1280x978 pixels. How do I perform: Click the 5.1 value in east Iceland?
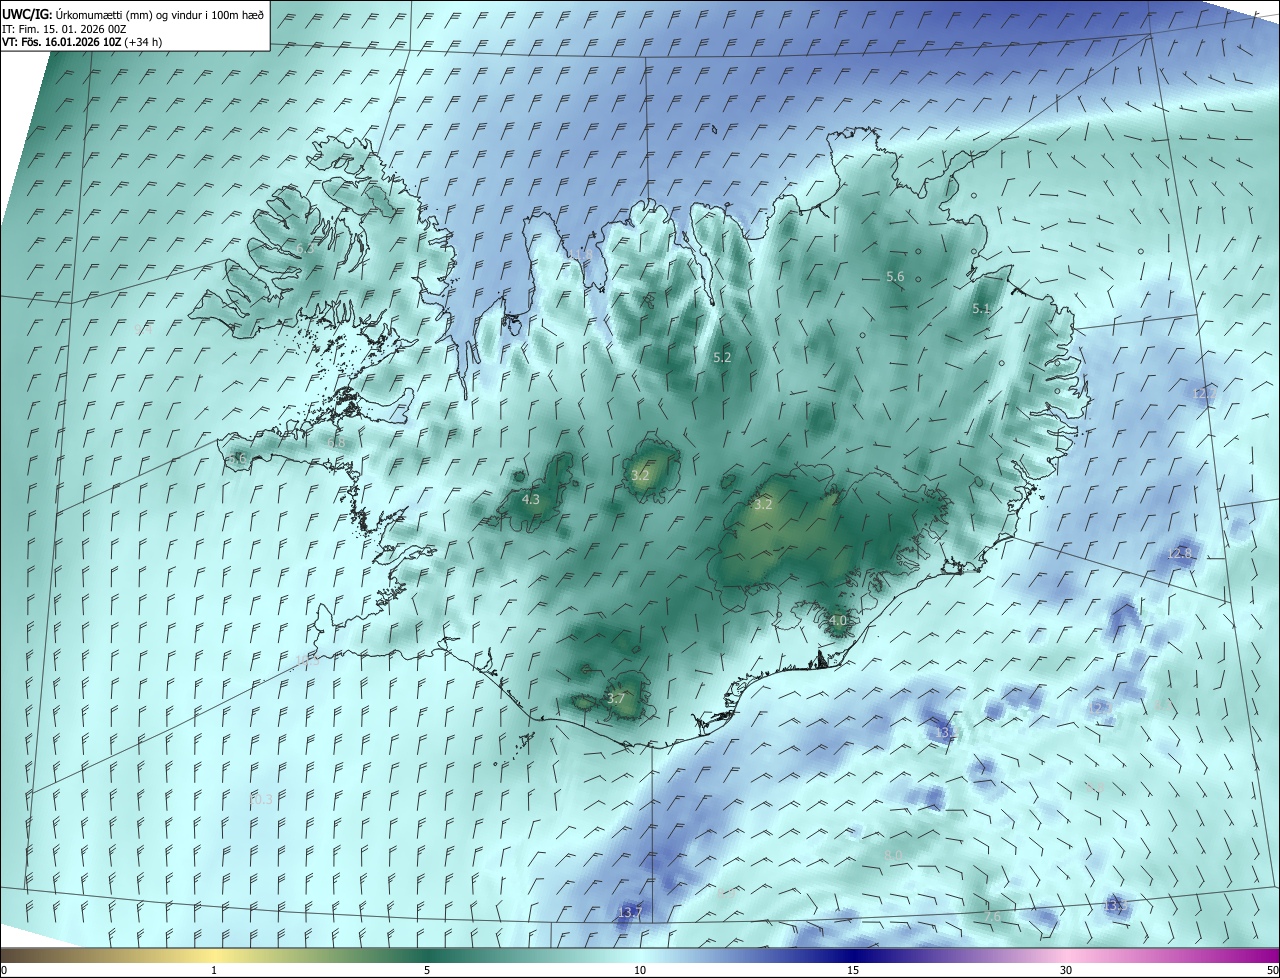[x=981, y=309]
